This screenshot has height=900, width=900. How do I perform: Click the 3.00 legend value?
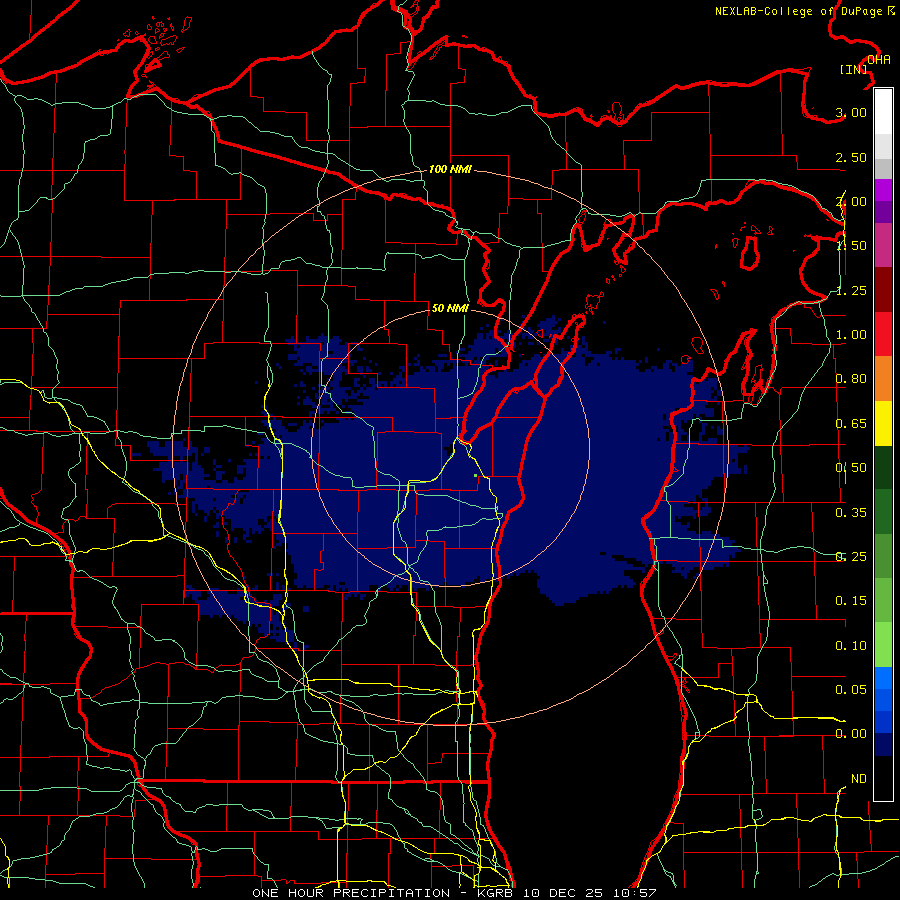point(851,112)
